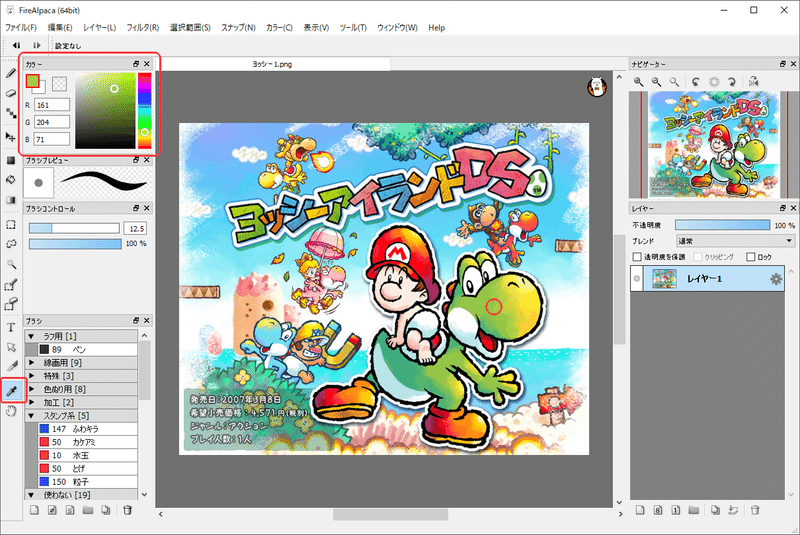Image resolution: width=800 pixels, height=535 pixels.
Task: Expand 色ぬり用 [8] brush group
Action: pos(32,389)
